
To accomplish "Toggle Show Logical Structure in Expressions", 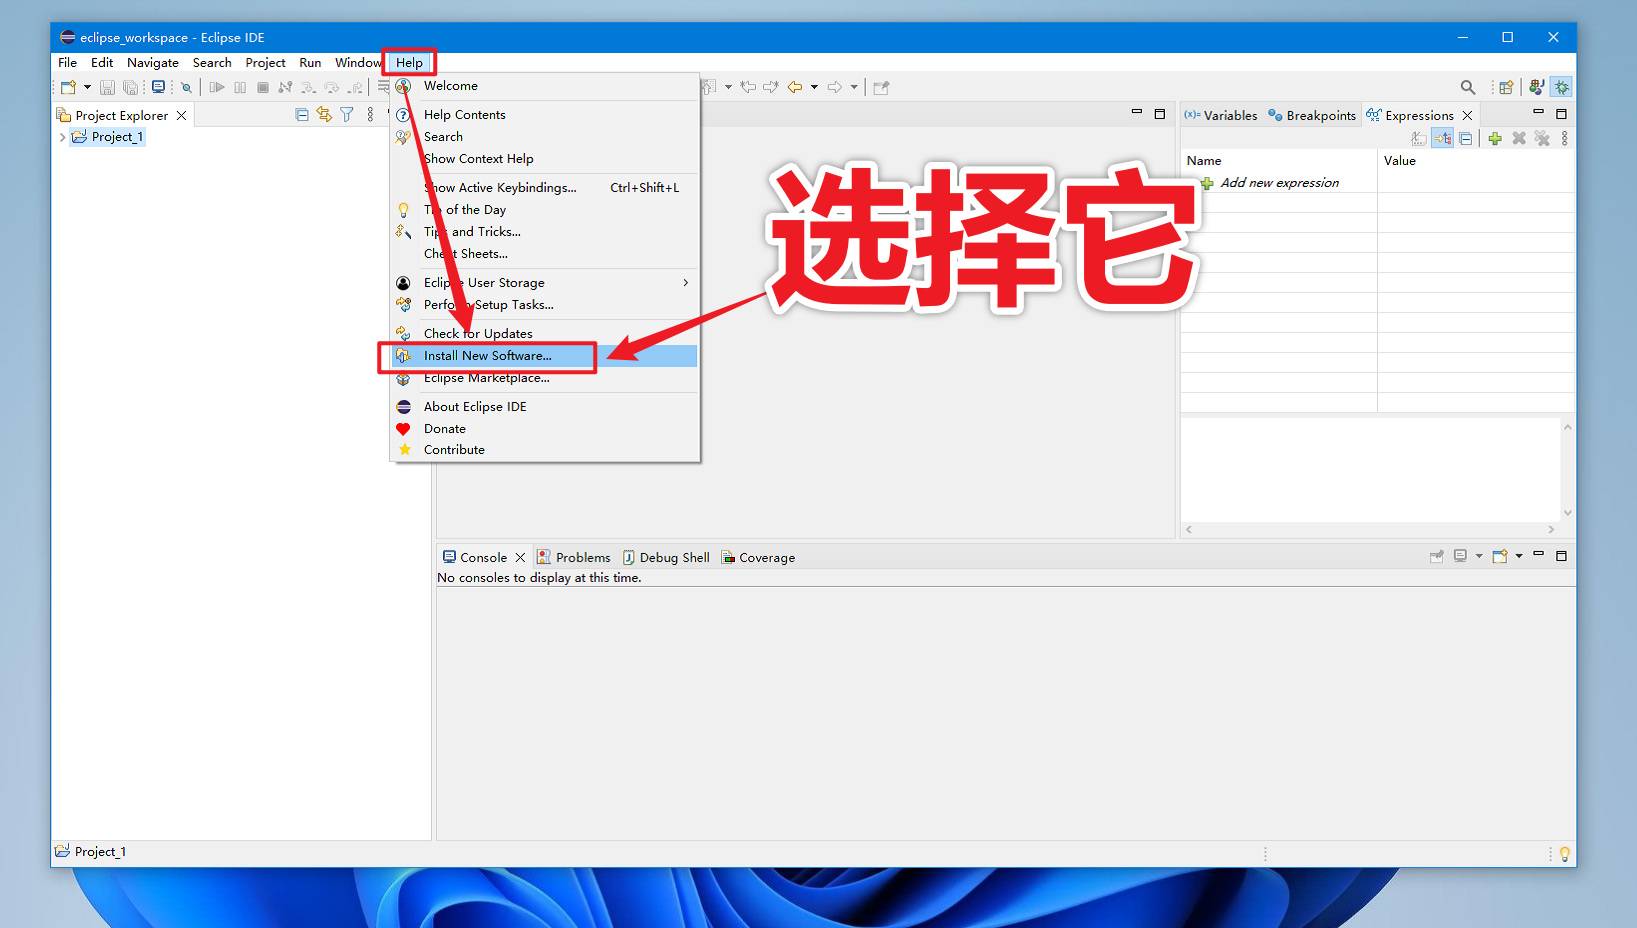I will click(1442, 139).
